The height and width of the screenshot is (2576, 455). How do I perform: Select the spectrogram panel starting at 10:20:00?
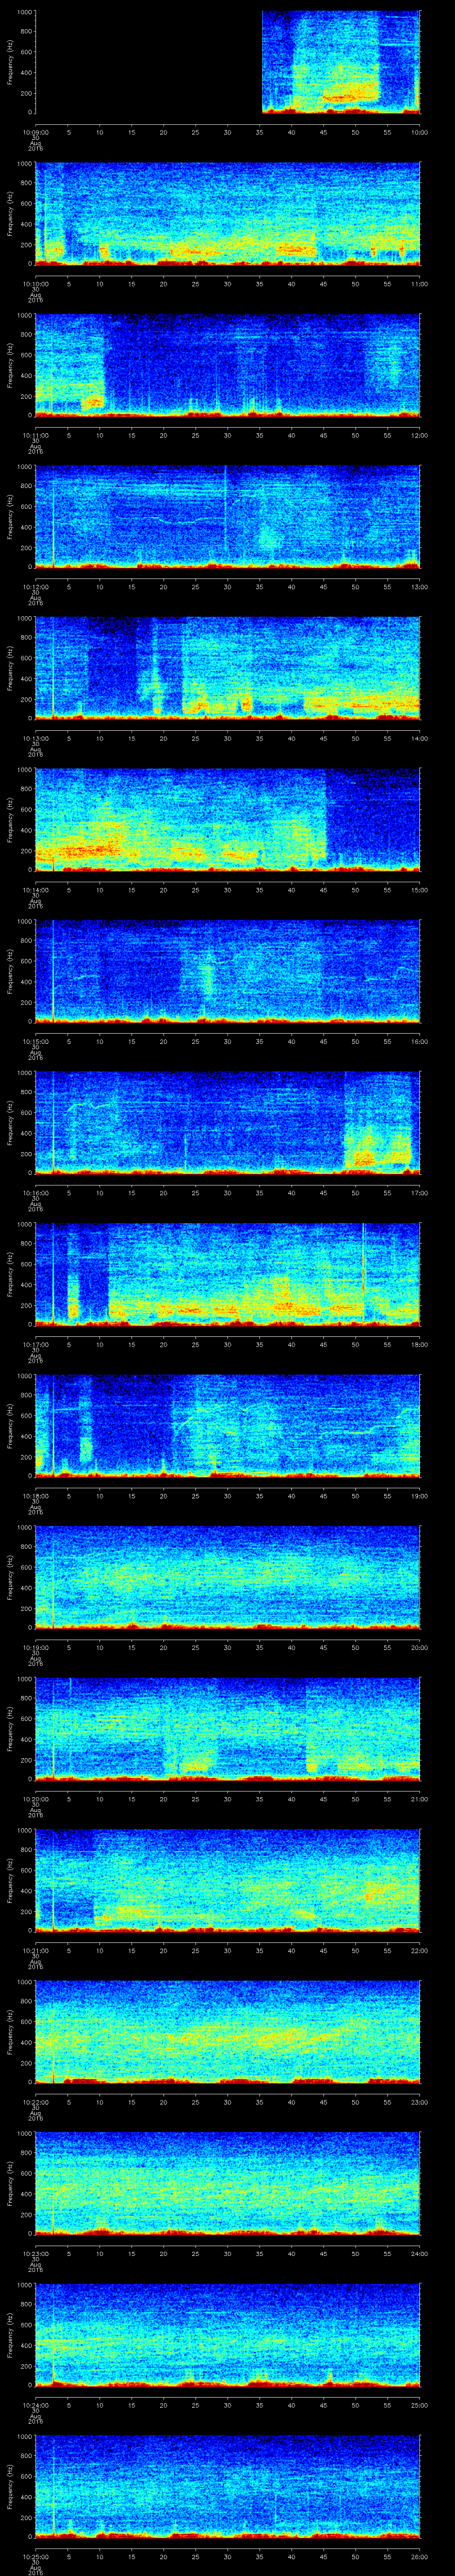228,1728
